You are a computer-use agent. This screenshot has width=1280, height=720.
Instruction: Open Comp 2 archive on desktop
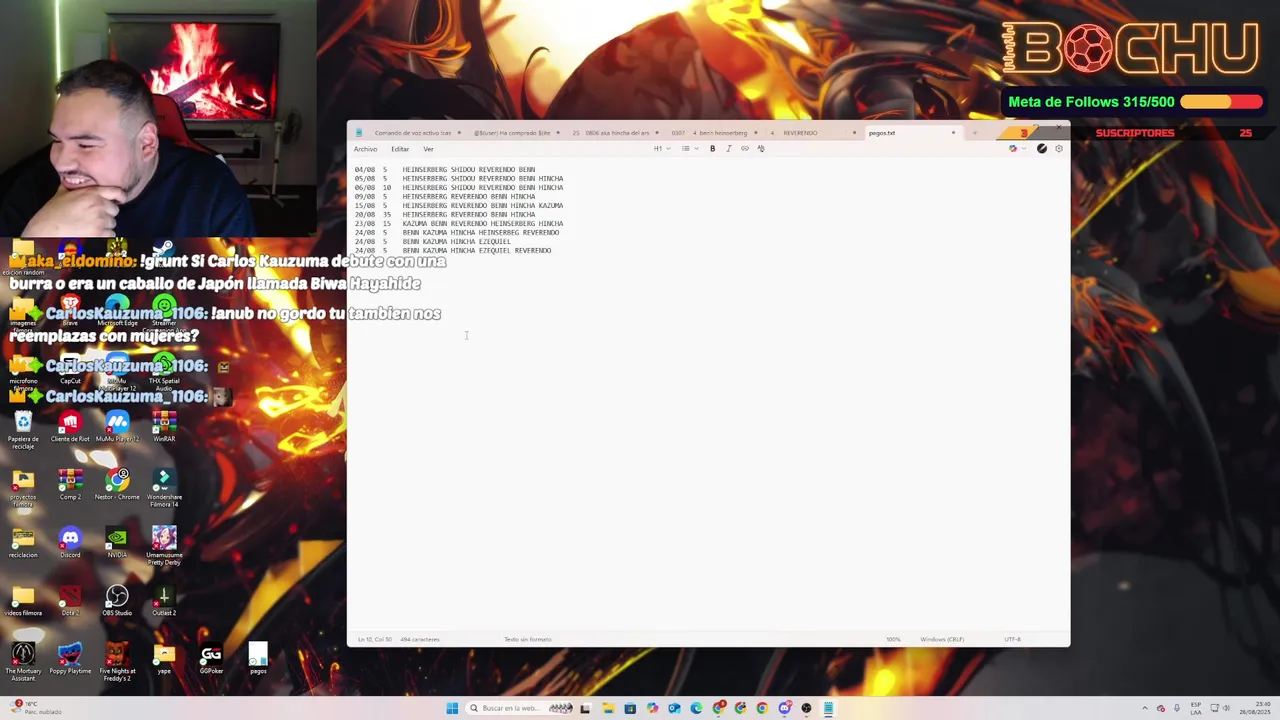[x=70, y=485]
